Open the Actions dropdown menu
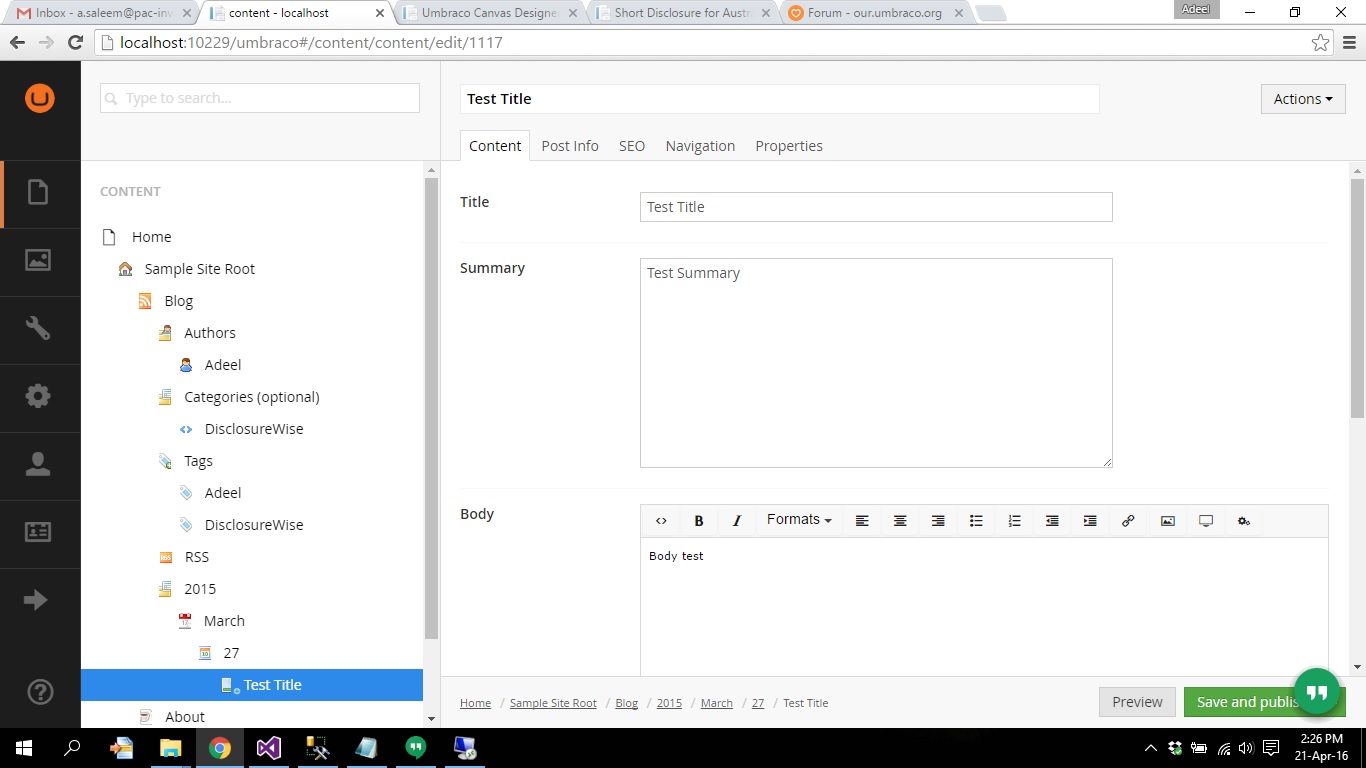1366x768 pixels. point(1302,99)
